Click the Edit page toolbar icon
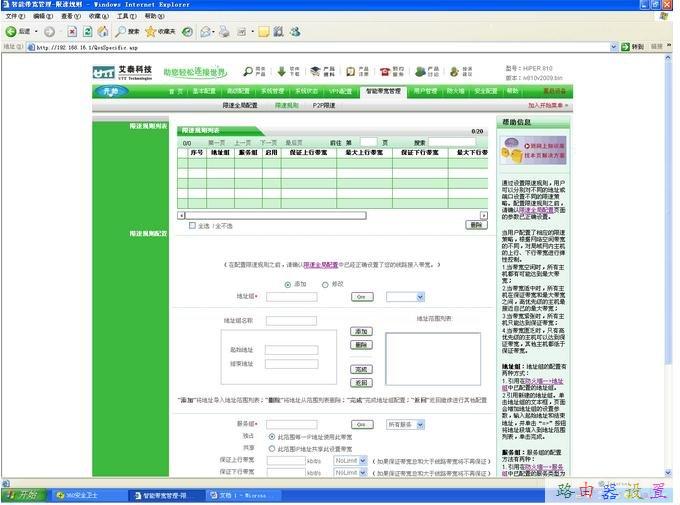 click(x=242, y=32)
